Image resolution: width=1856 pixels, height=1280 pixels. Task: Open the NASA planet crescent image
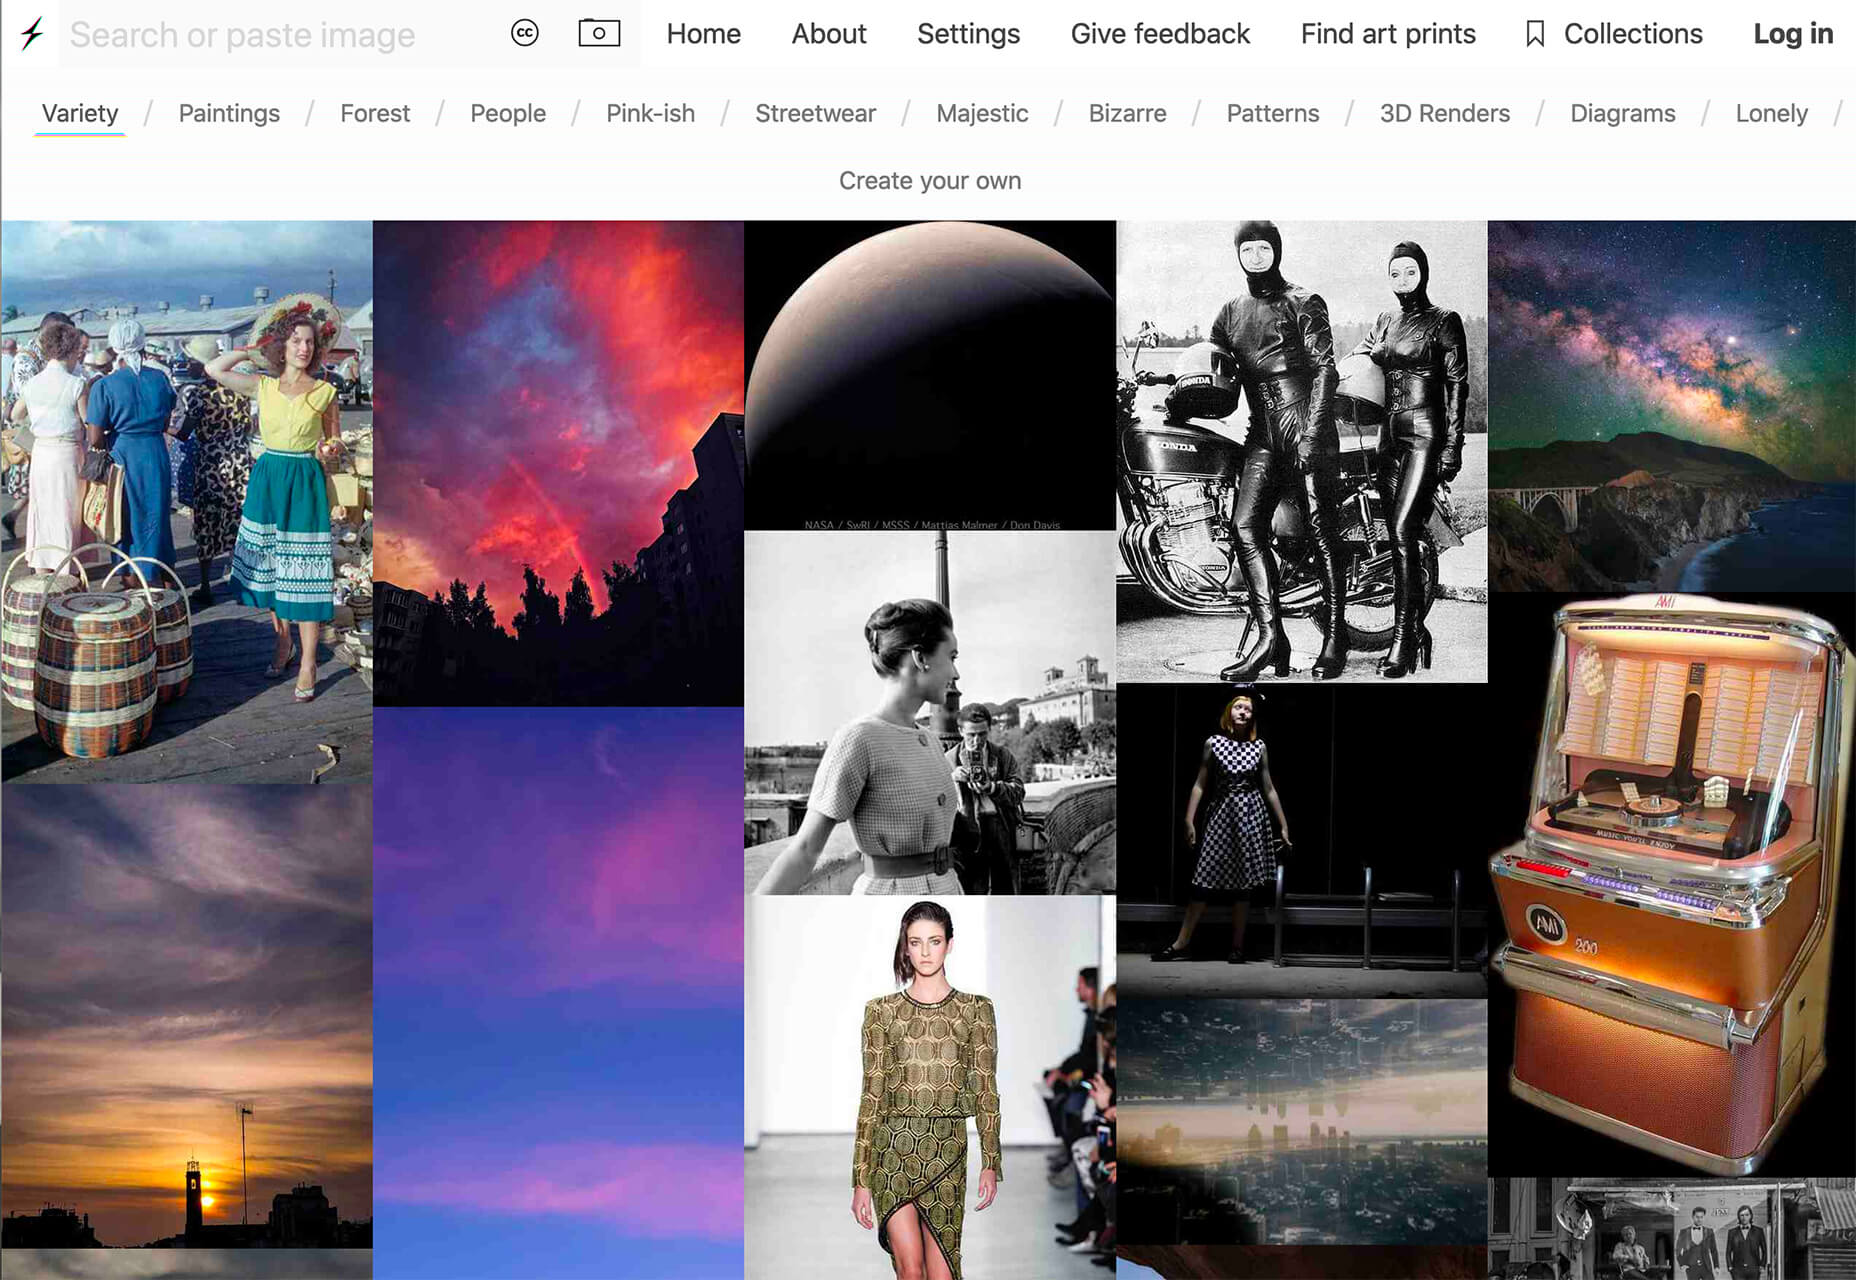[x=930, y=375]
